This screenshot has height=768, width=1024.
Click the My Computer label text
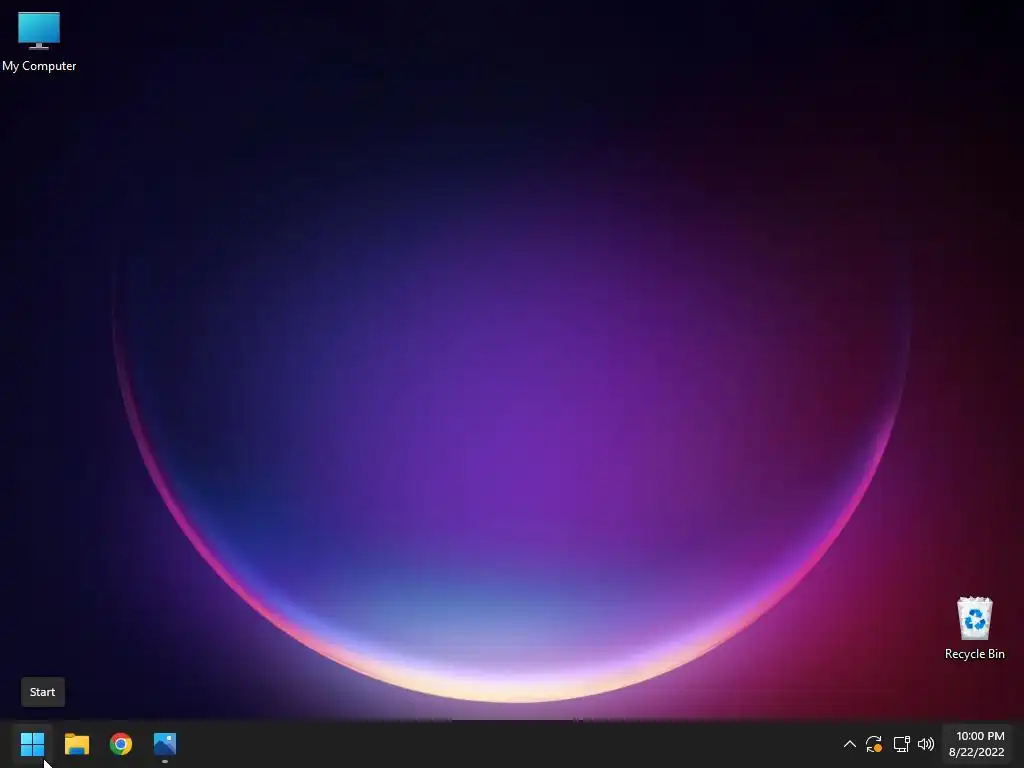39,66
